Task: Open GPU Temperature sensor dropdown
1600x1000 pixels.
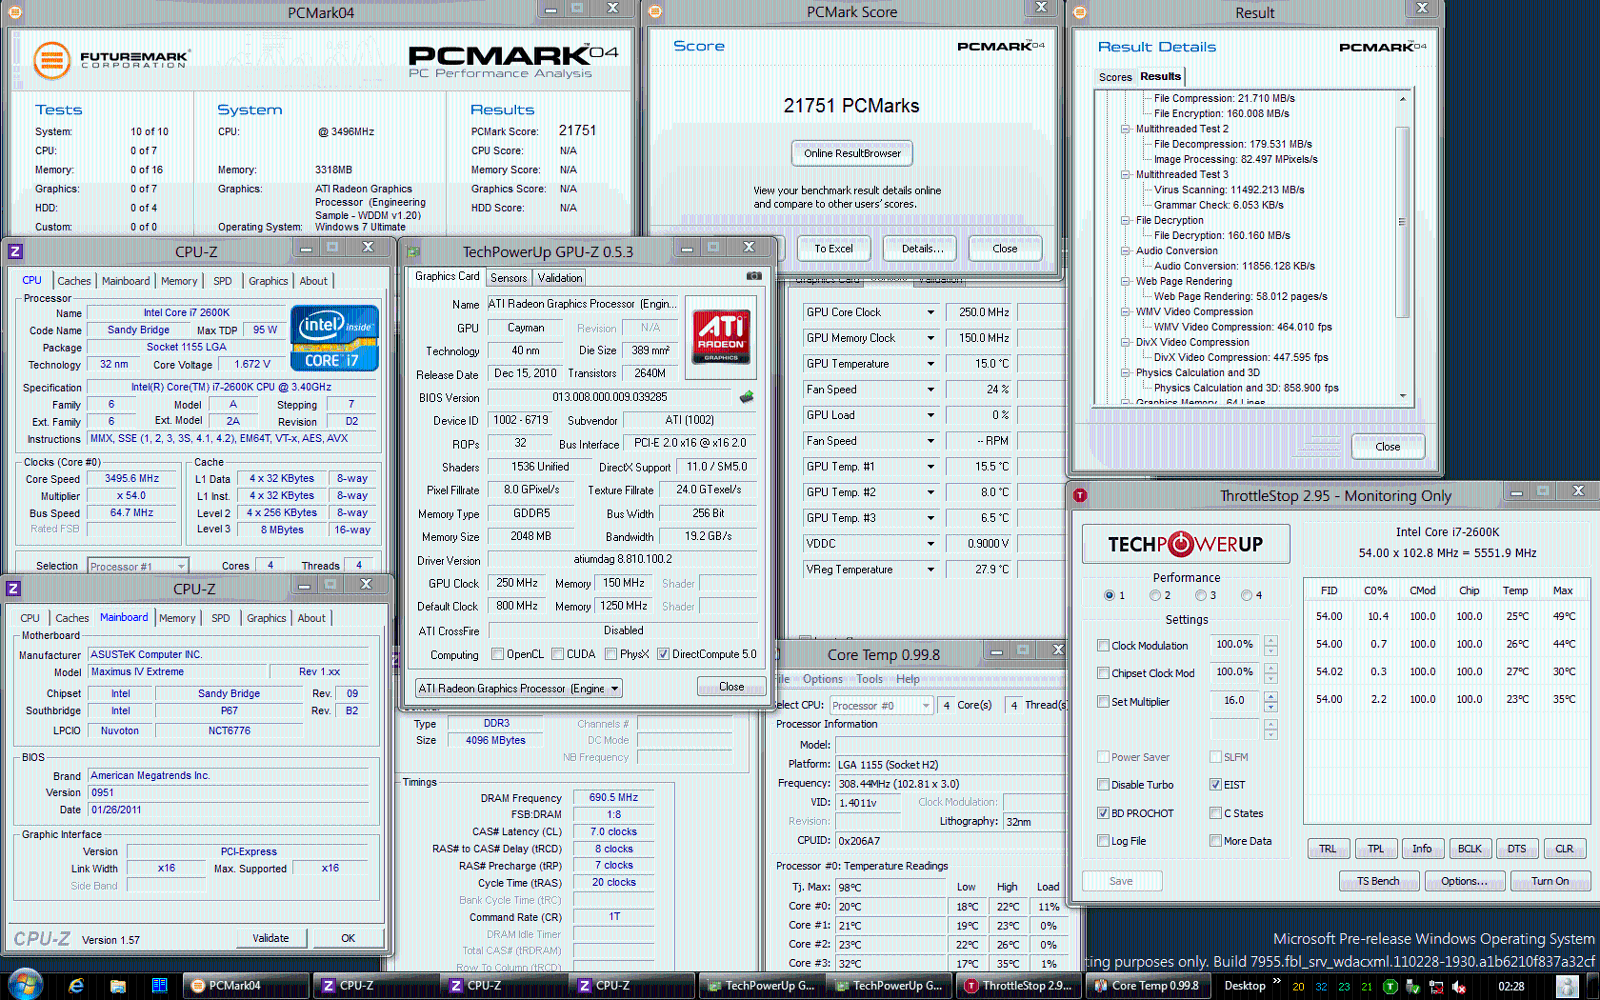Action: tap(930, 364)
